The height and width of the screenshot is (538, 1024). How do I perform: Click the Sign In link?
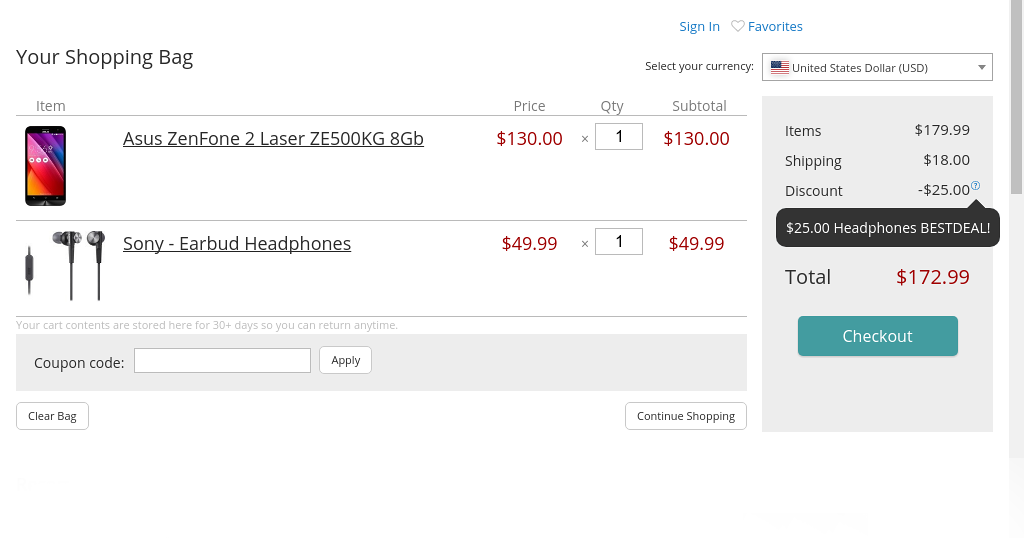(699, 26)
